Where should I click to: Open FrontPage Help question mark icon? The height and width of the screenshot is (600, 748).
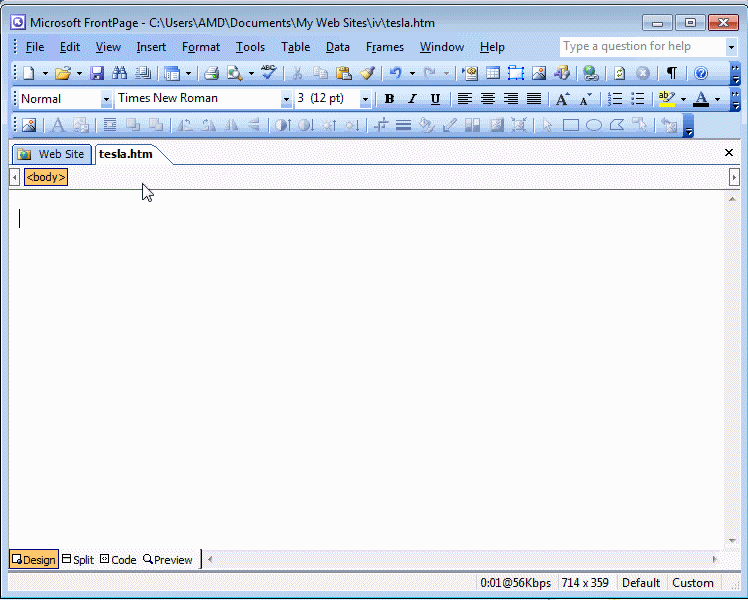coord(701,73)
